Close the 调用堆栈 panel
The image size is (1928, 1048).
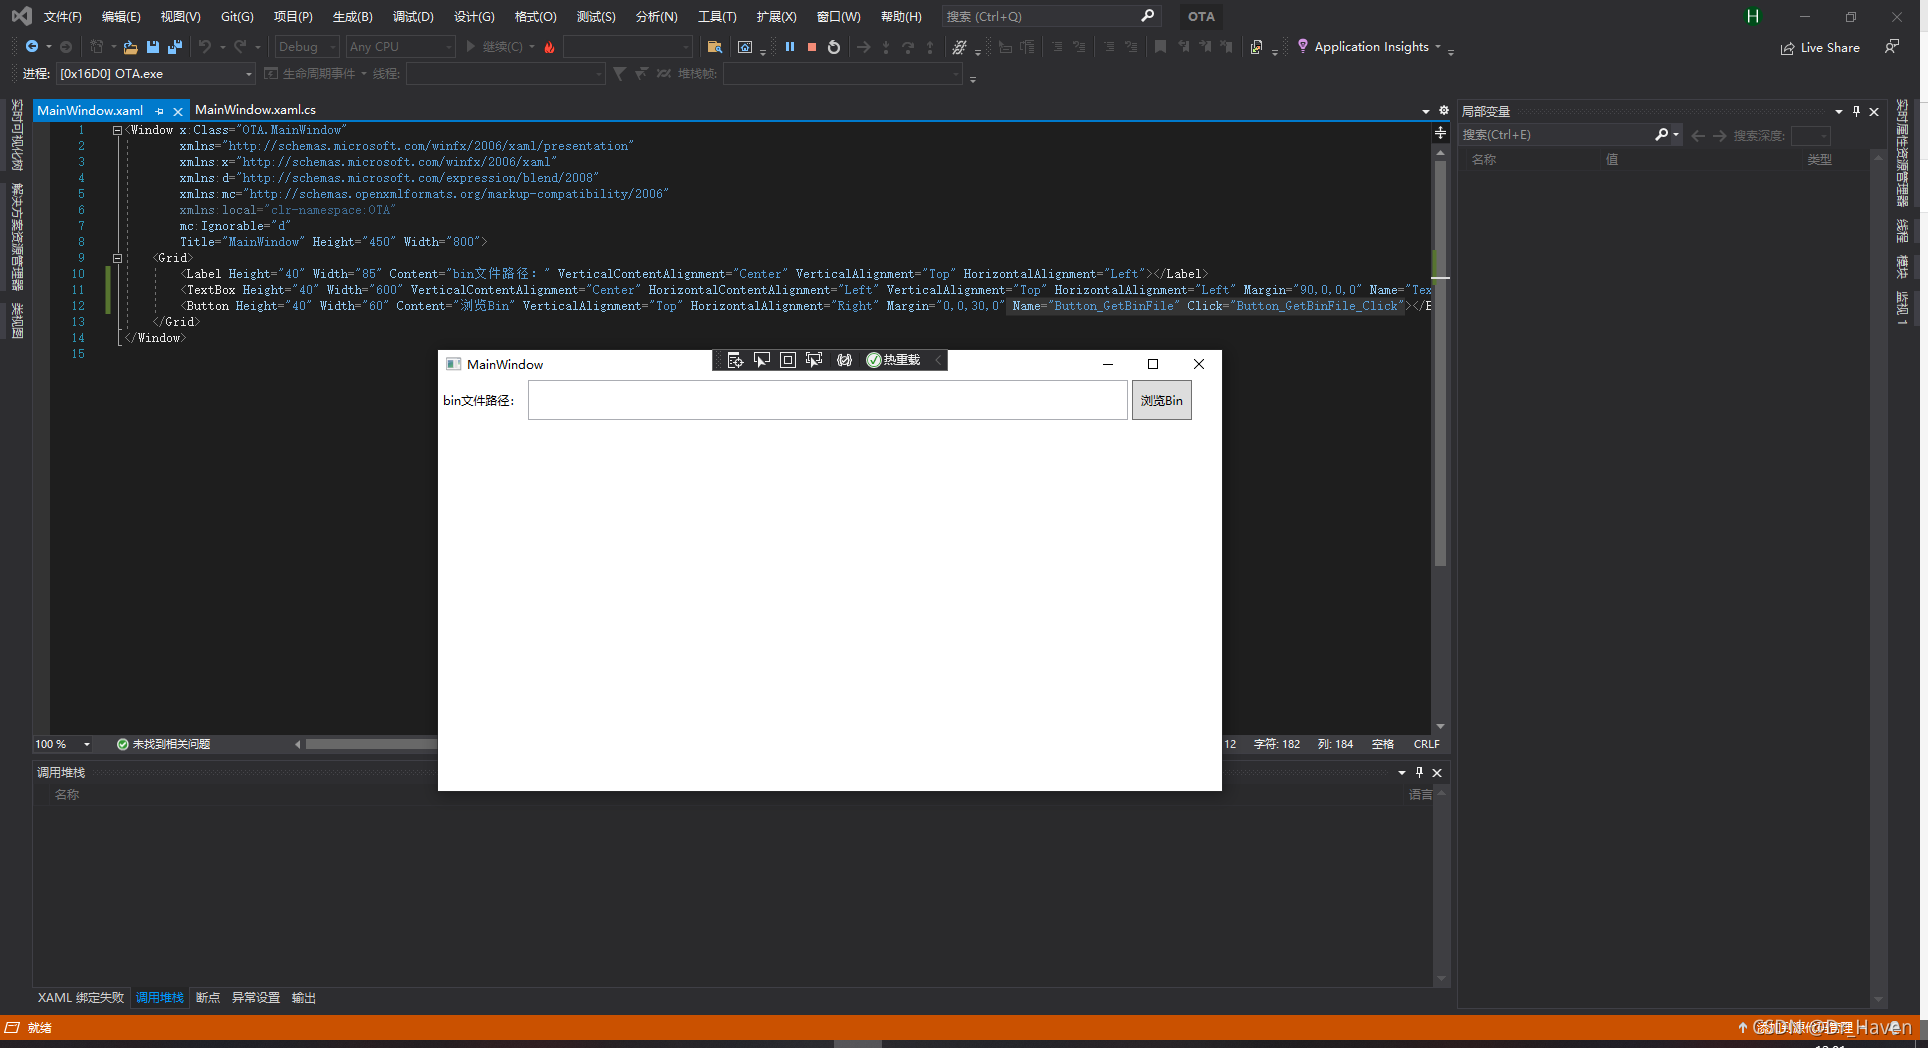(1437, 773)
